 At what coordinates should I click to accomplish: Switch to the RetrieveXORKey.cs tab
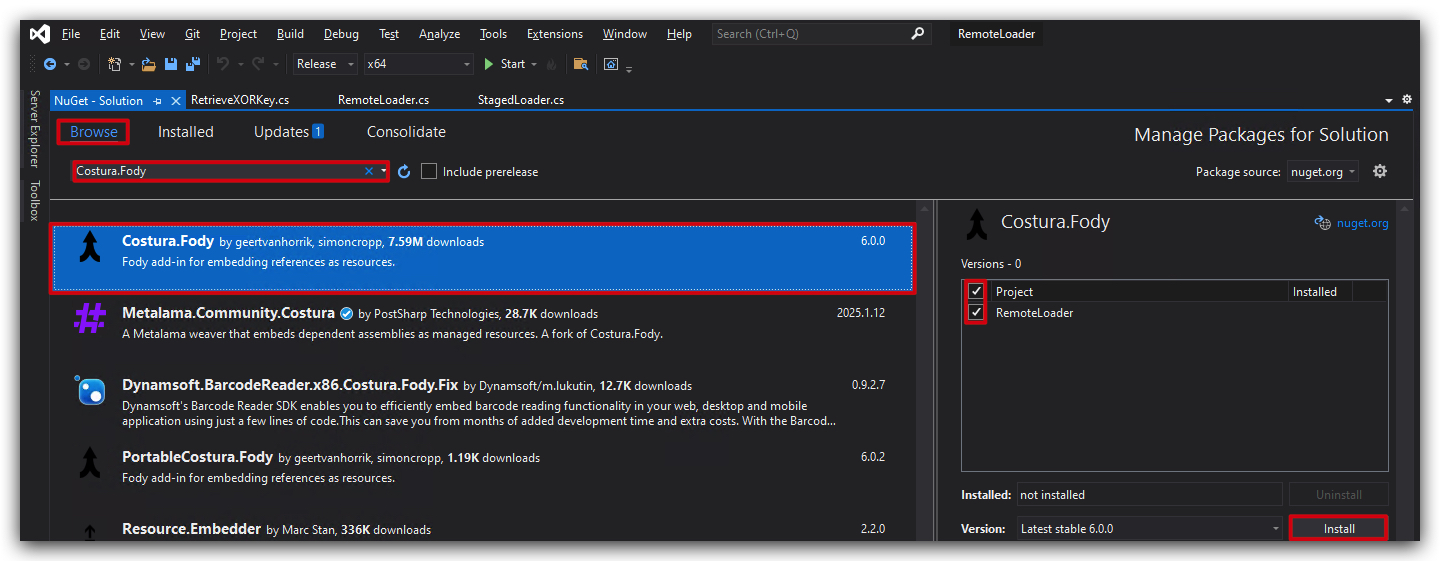[240, 100]
